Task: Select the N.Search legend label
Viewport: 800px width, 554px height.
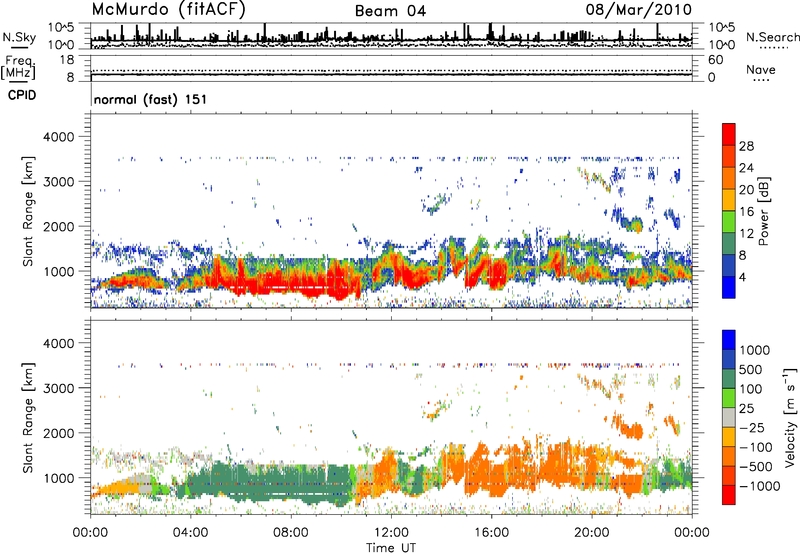Action: click(772, 37)
